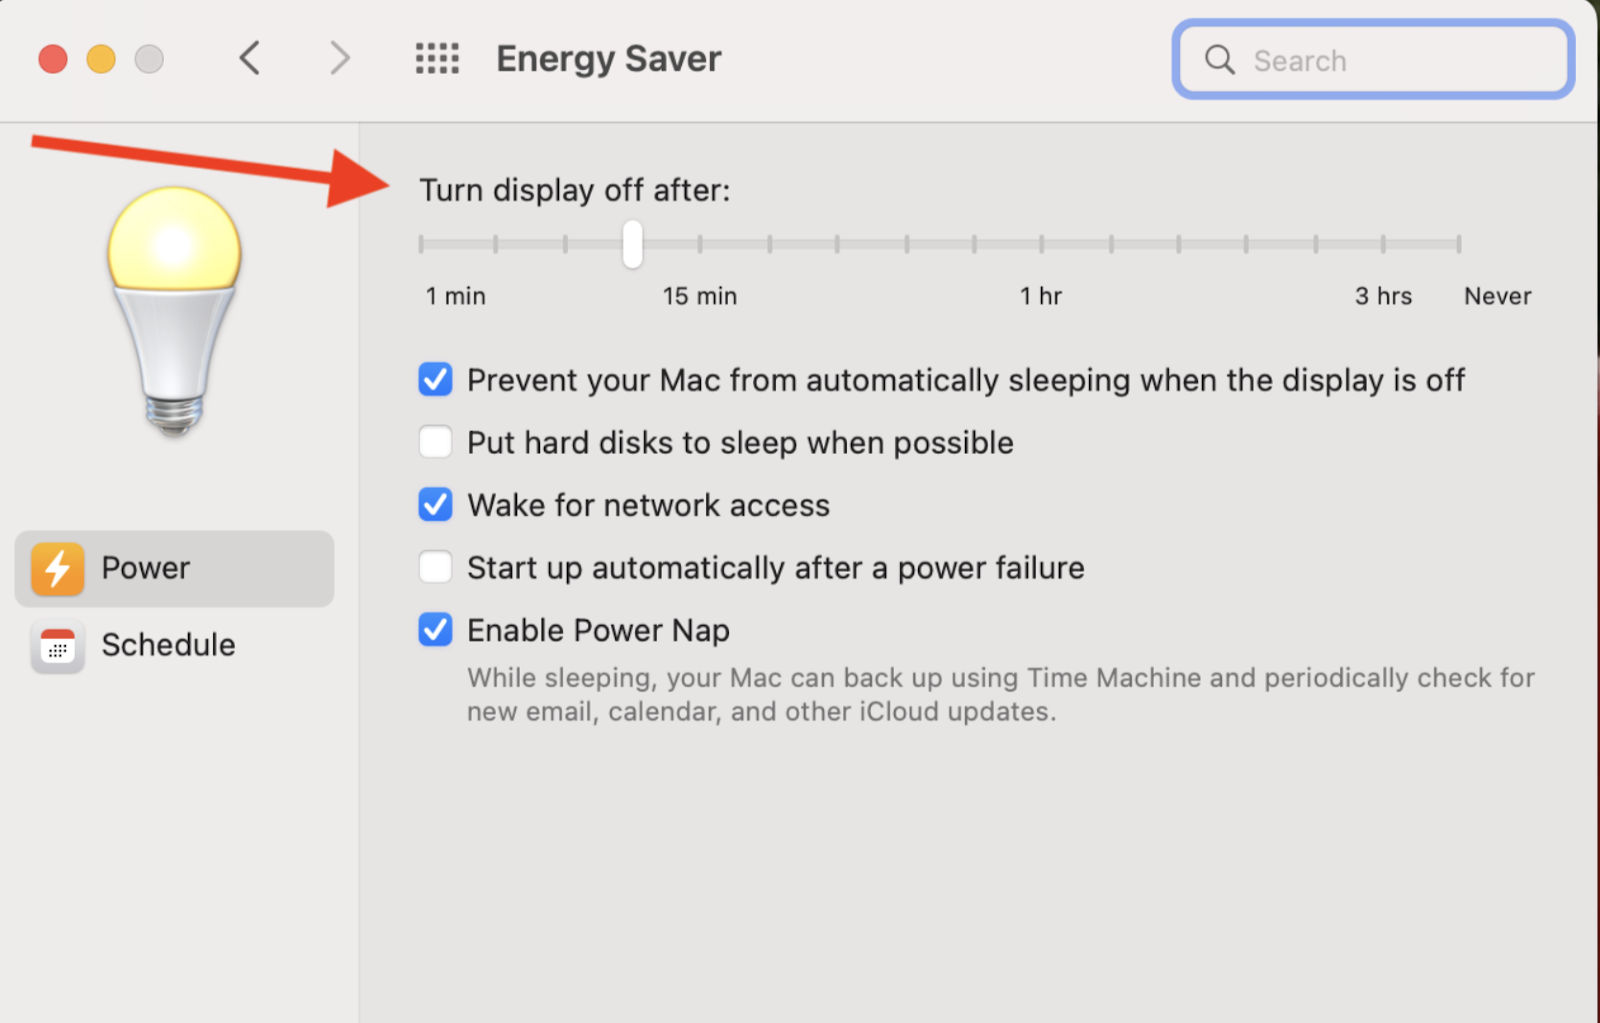Screen dimensions: 1600x1023
Task: Click the lightbulb Energy Saver illustration
Action: [174, 310]
